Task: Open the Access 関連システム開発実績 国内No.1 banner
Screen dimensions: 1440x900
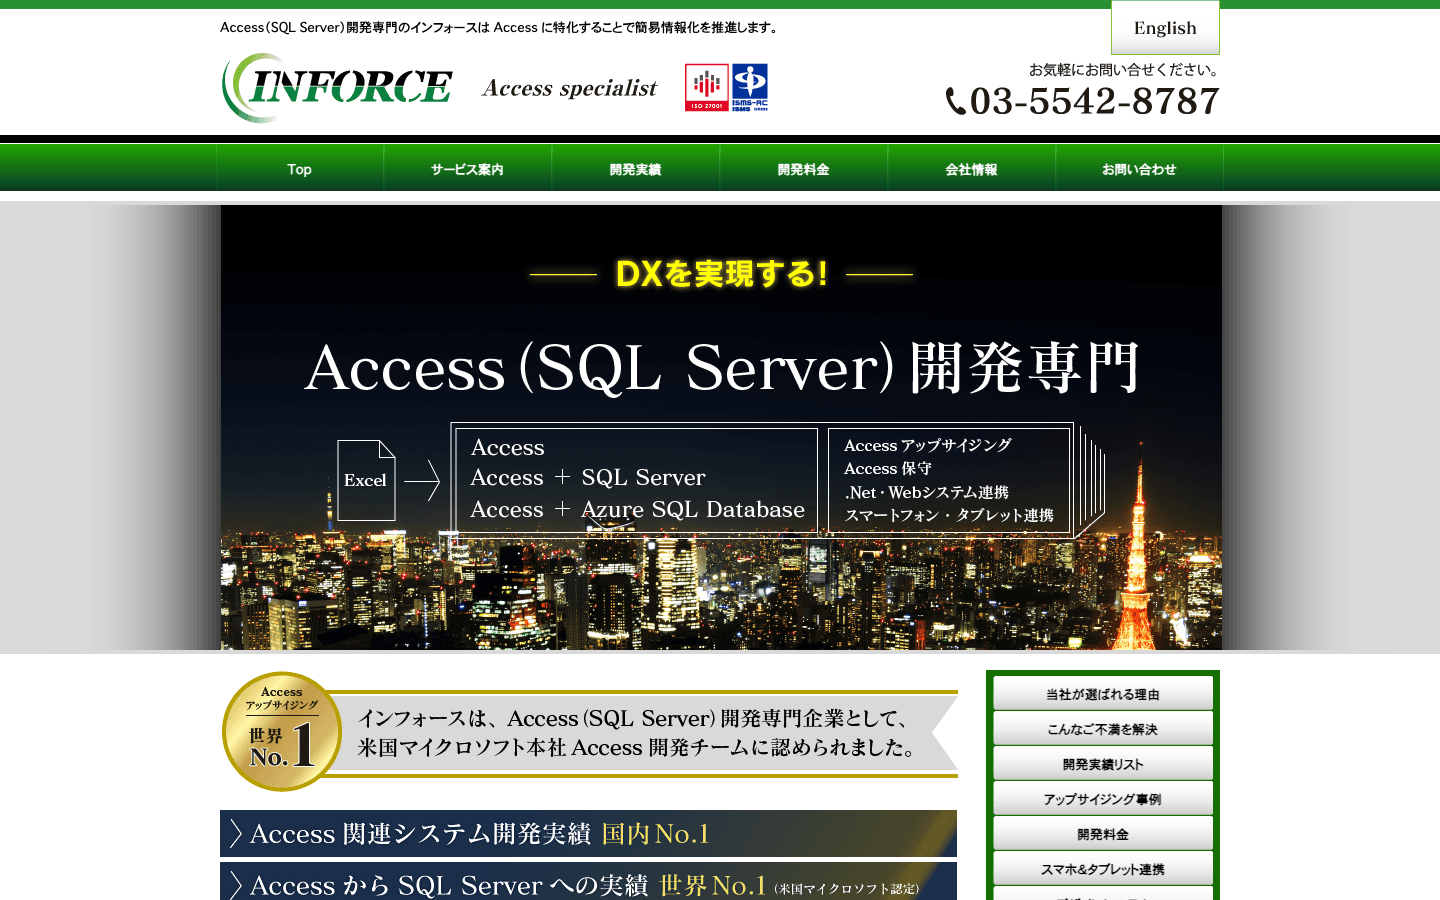Action: 588,833
